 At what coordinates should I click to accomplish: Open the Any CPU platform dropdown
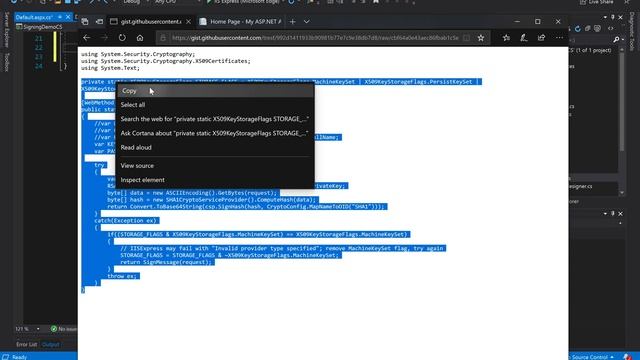coord(177,2)
